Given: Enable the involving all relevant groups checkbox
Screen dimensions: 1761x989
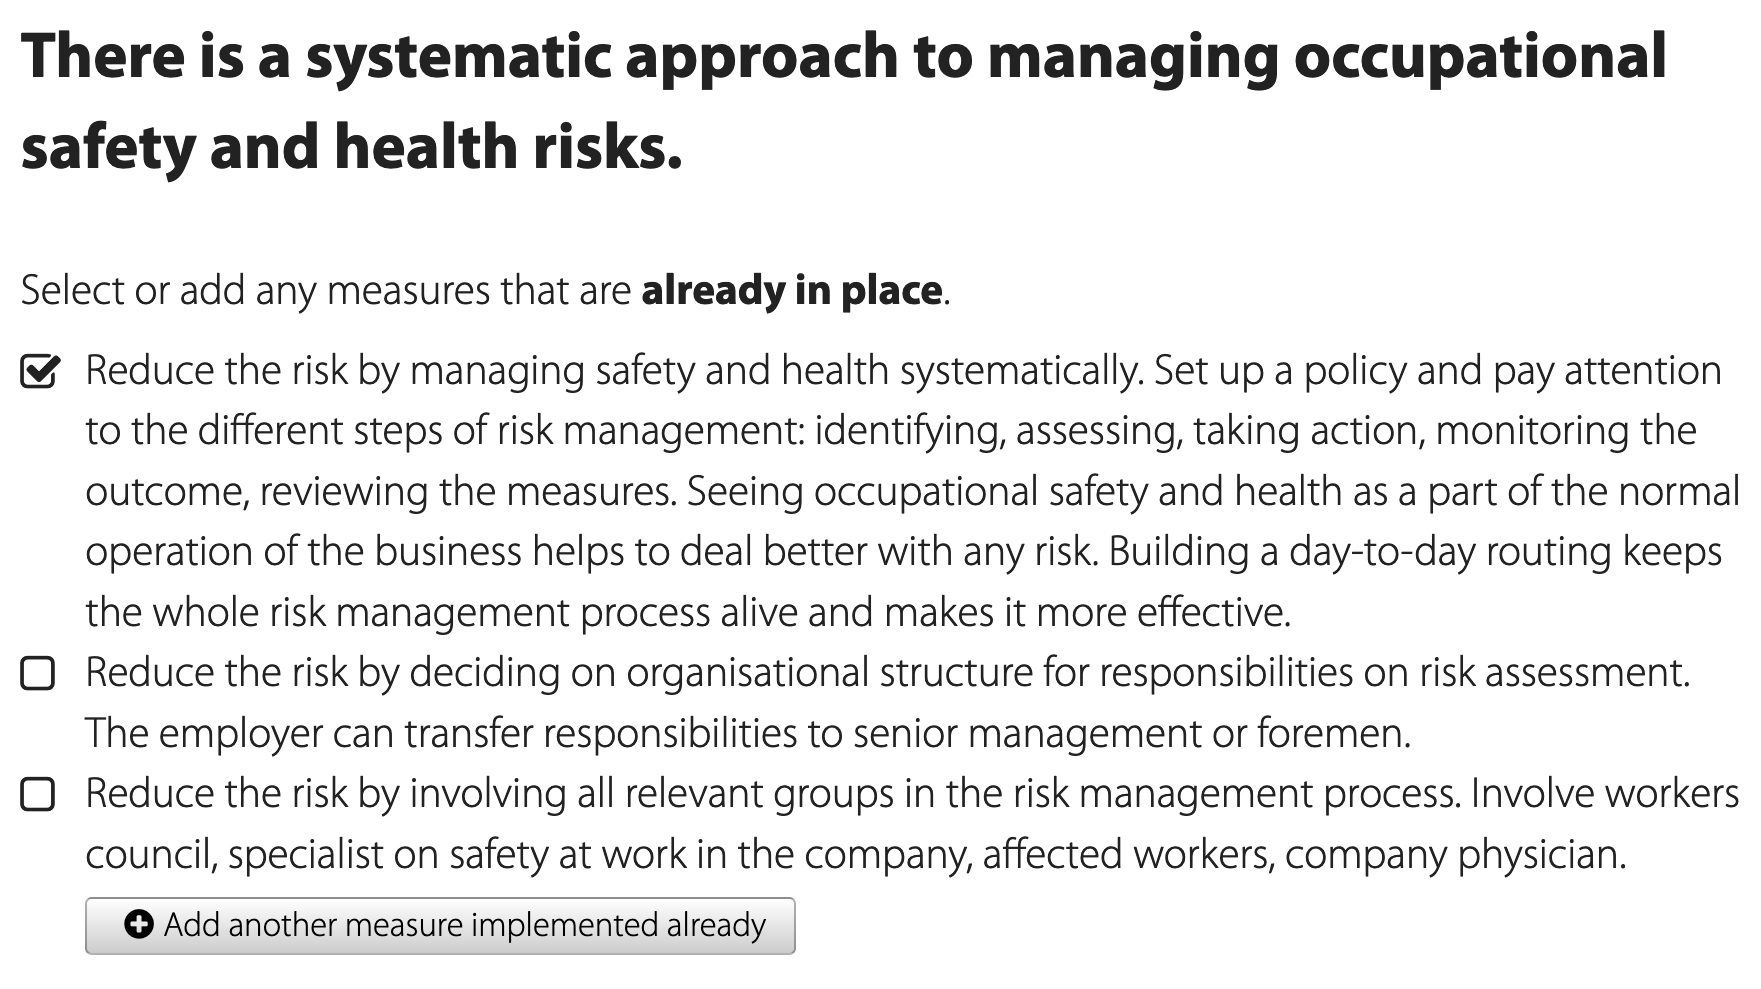Looking at the screenshot, I should click(38, 795).
